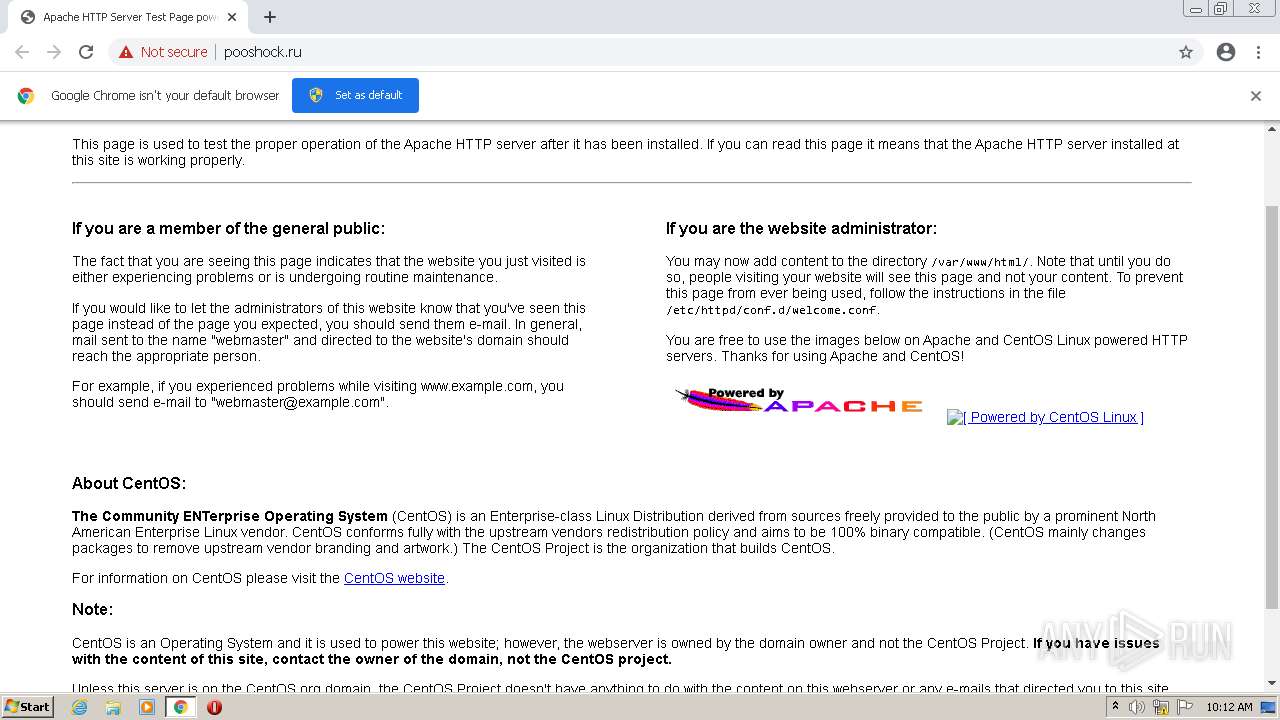The image size is (1280, 720).
Task: Open the Chrome profile avatar icon
Action: [x=1226, y=52]
